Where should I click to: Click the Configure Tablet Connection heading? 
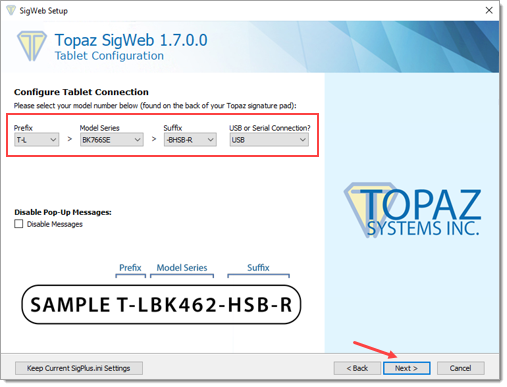(x=81, y=92)
